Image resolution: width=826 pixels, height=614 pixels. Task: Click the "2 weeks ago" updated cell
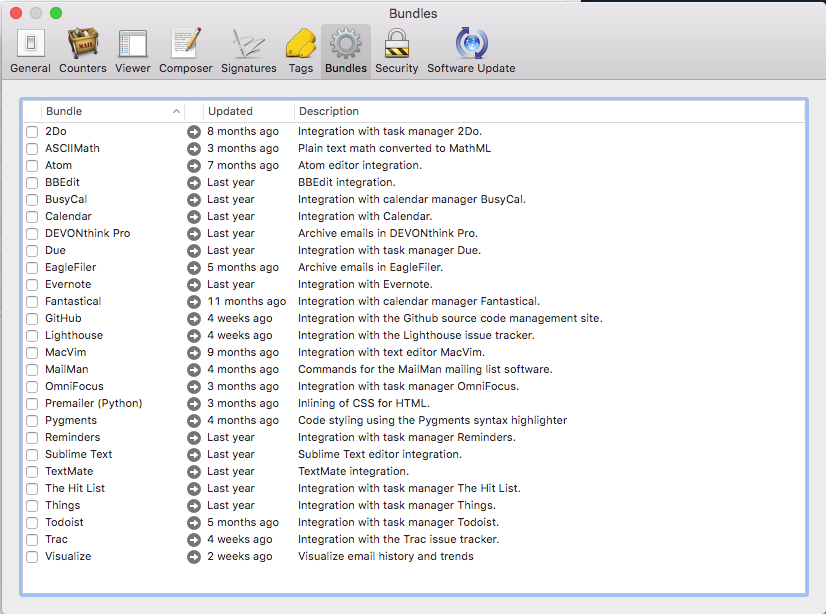(240, 556)
